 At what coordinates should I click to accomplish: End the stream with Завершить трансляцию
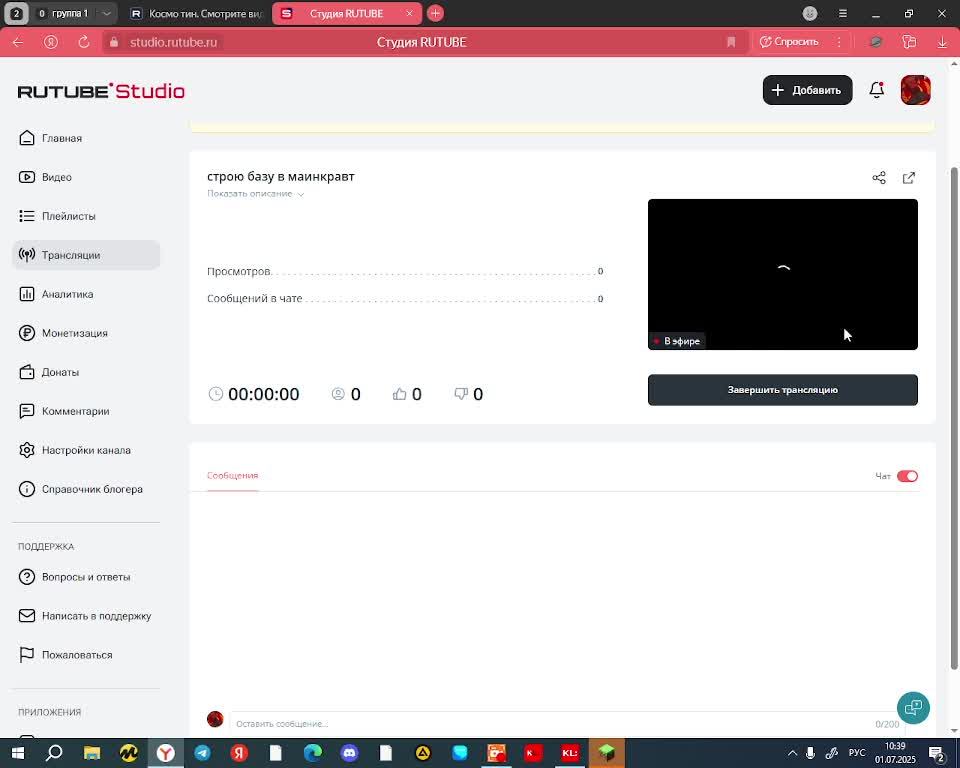[782, 390]
